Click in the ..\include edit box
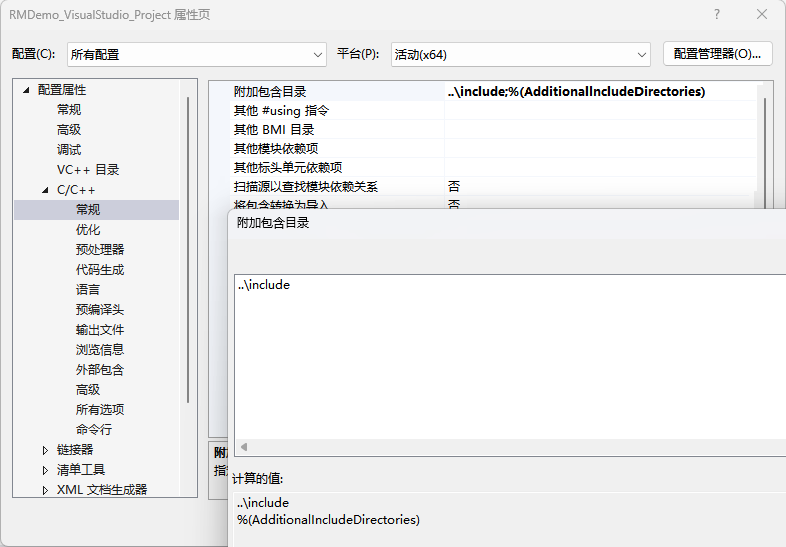Screen dimensions: 786x547 pos(500,350)
